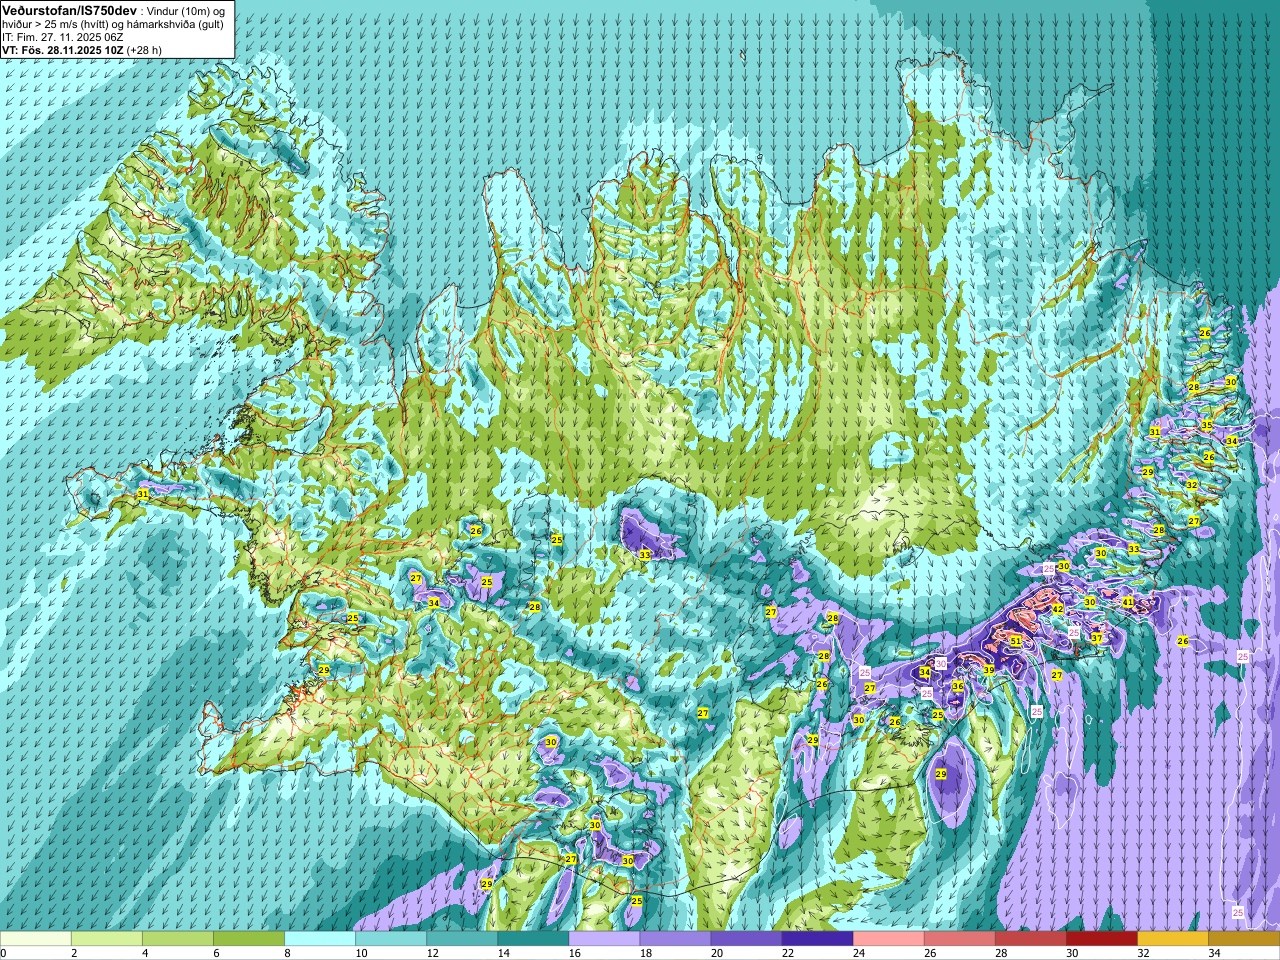Screen dimensions: 1280x960
Task: Click the yellow gust label '51'
Action: pyautogui.click(x=1015, y=641)
